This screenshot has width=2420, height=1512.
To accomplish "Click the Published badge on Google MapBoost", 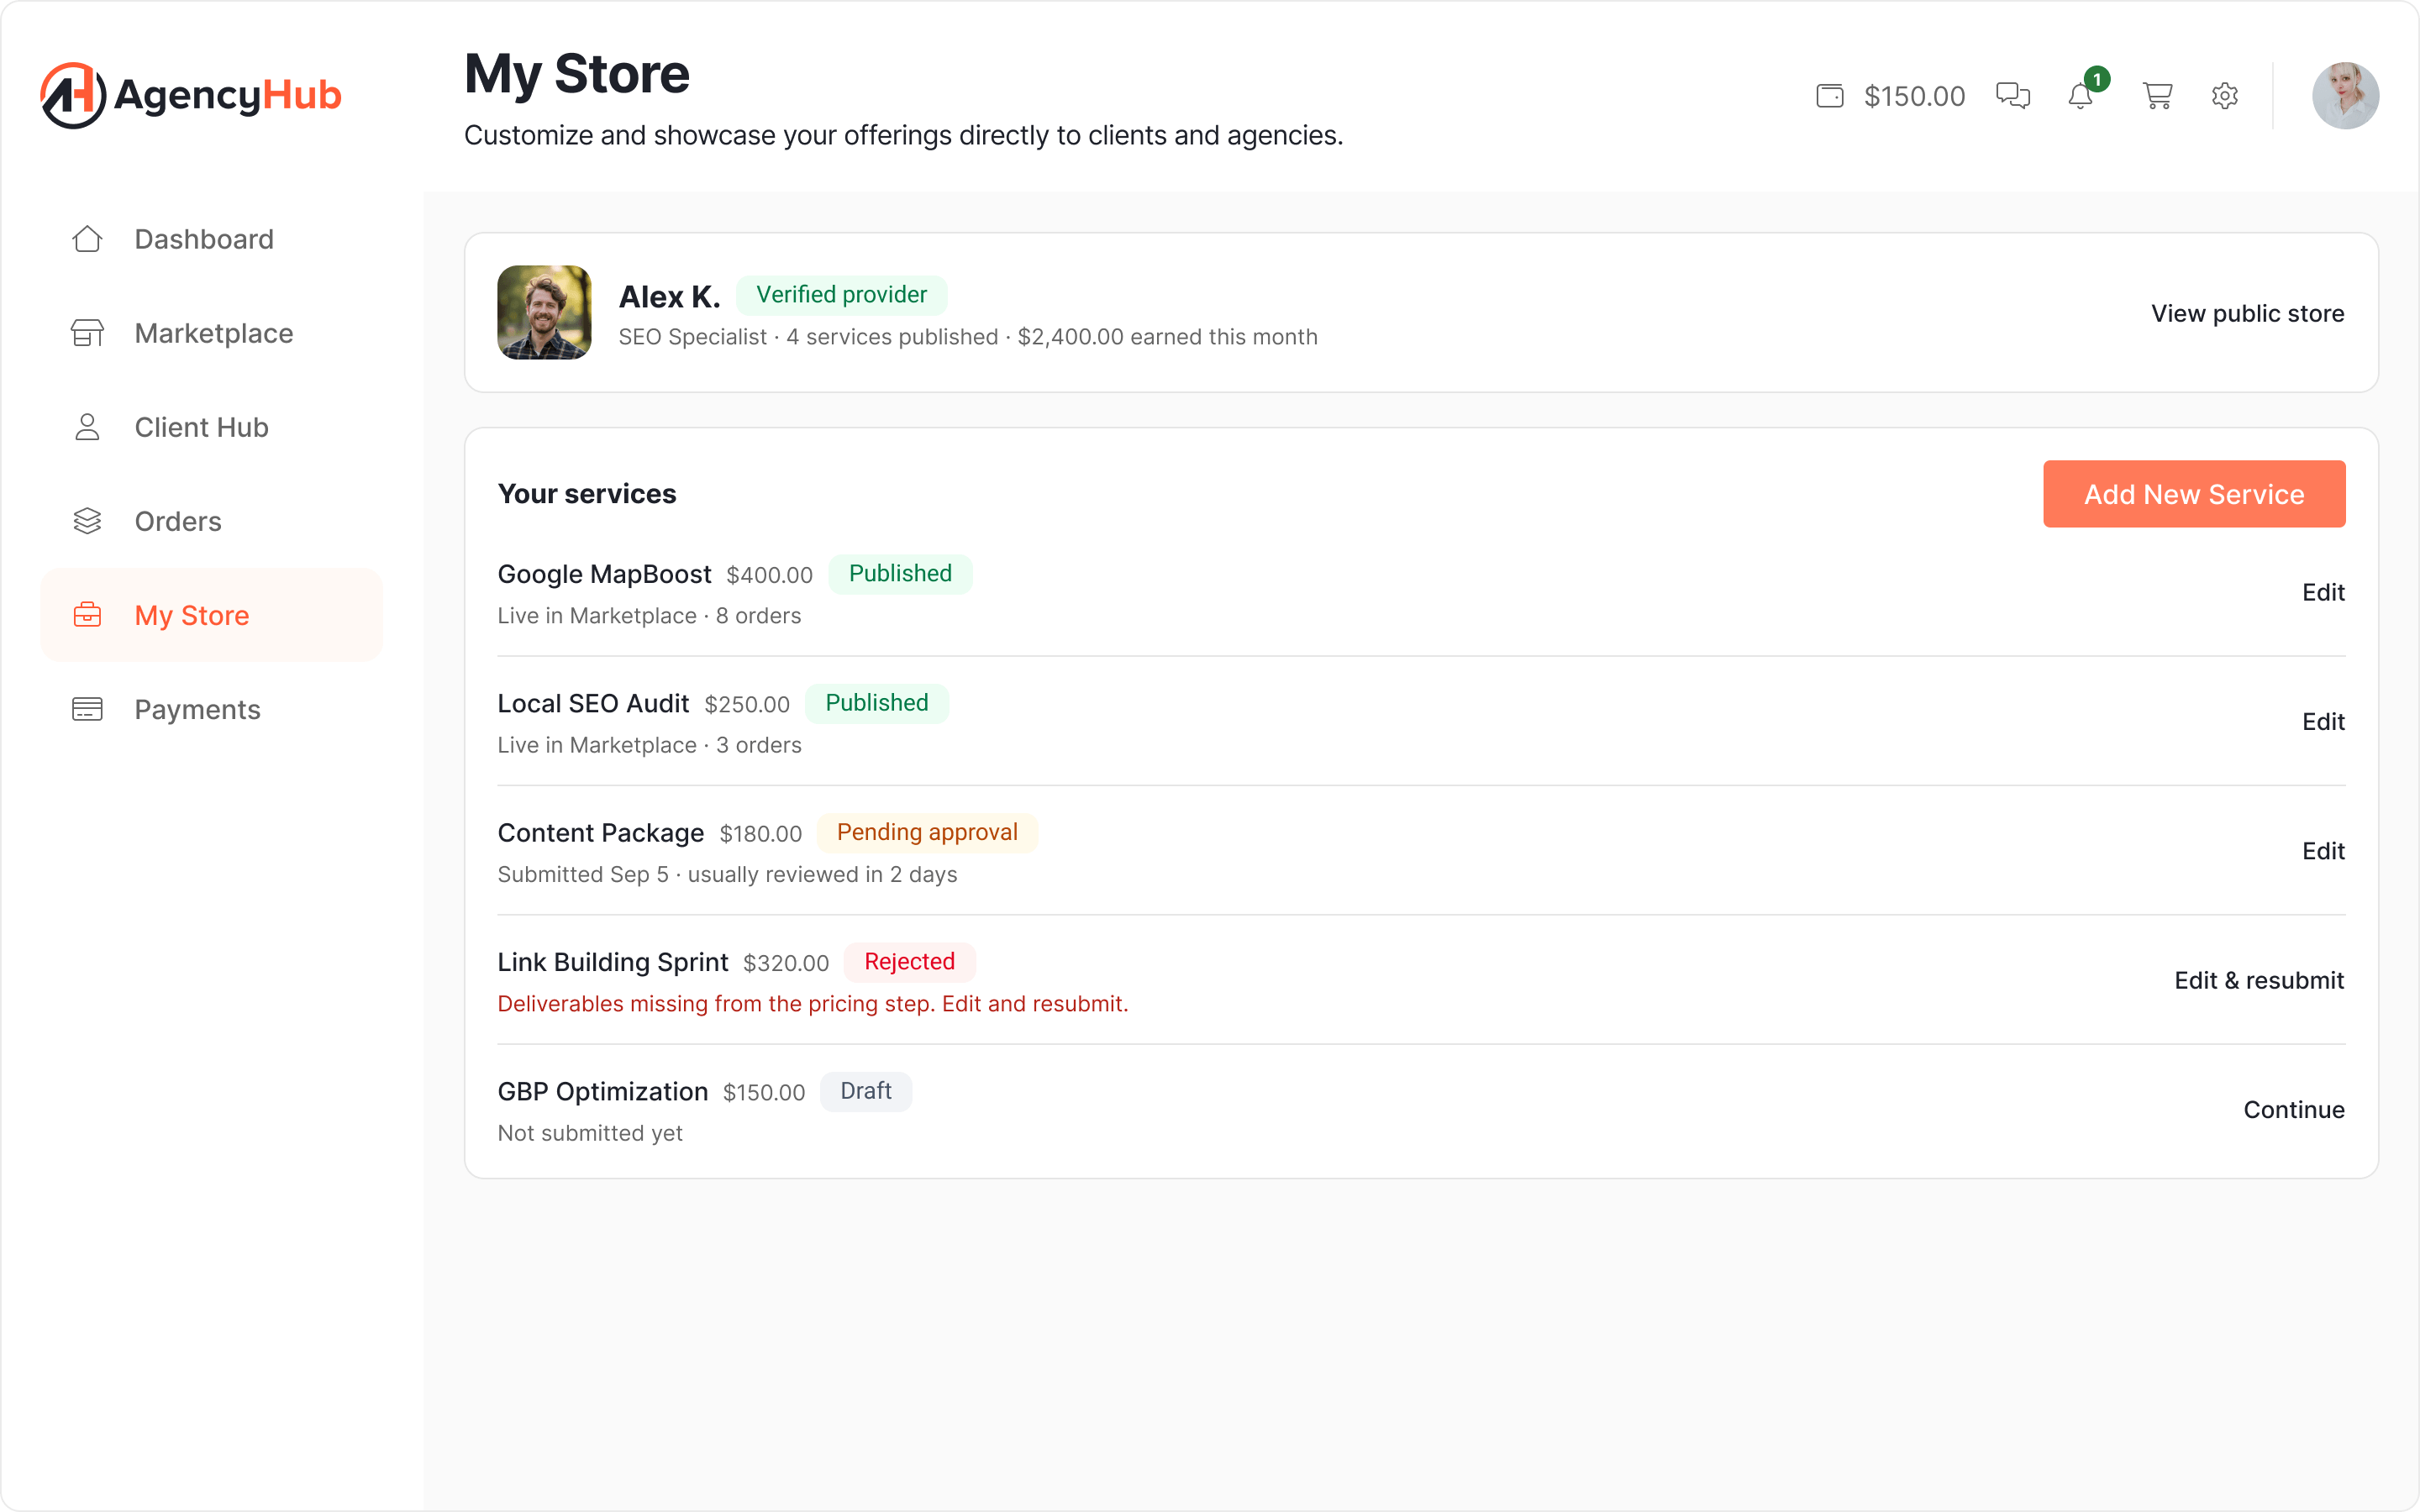I will (x=900, y=574).
